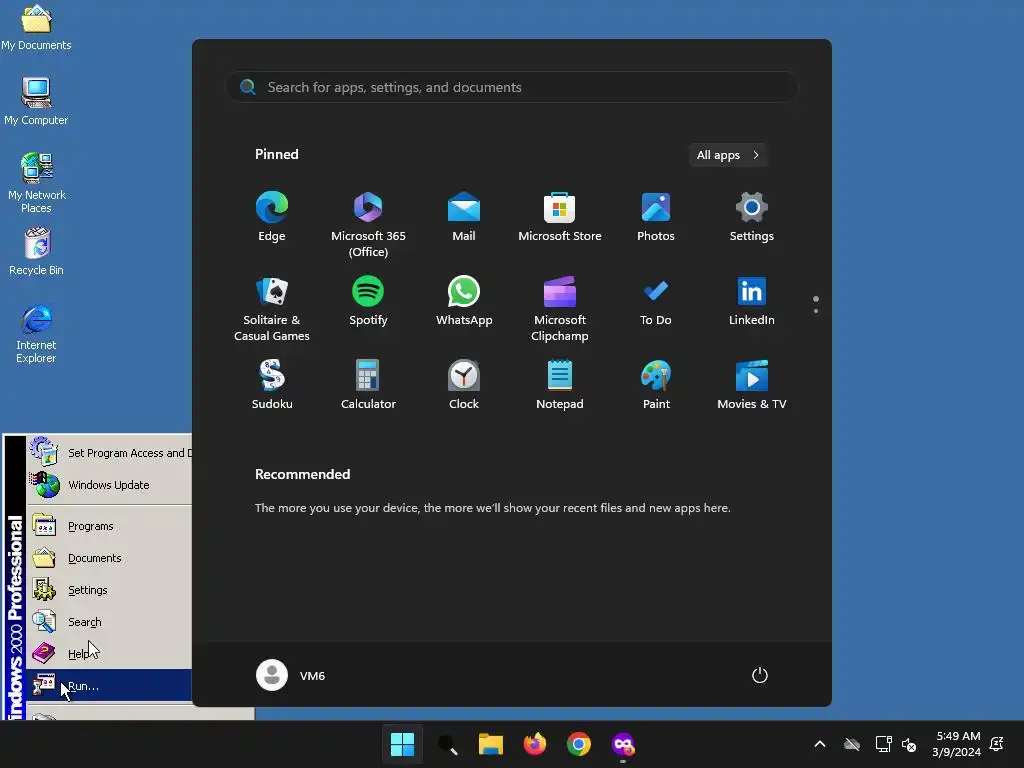The width and height of the screenshot is (1024, 768).
Task: Click Set Program Access and Defaults
Action: [x=109, y=453]
